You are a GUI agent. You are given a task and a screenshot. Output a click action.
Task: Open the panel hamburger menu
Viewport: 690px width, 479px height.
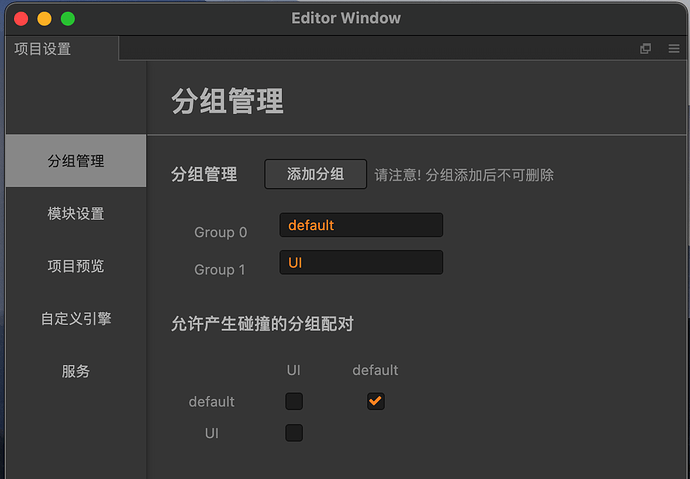click(674, 48)
